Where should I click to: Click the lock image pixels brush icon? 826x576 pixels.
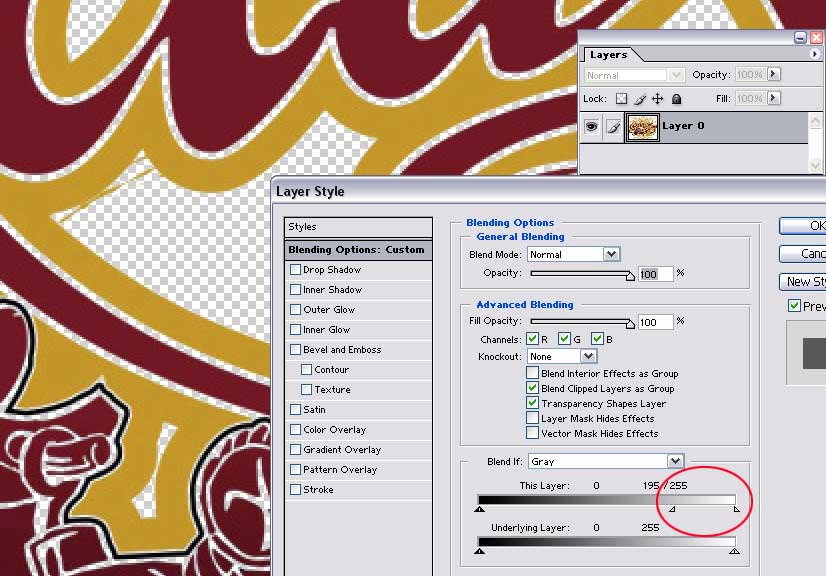[639, 99]
